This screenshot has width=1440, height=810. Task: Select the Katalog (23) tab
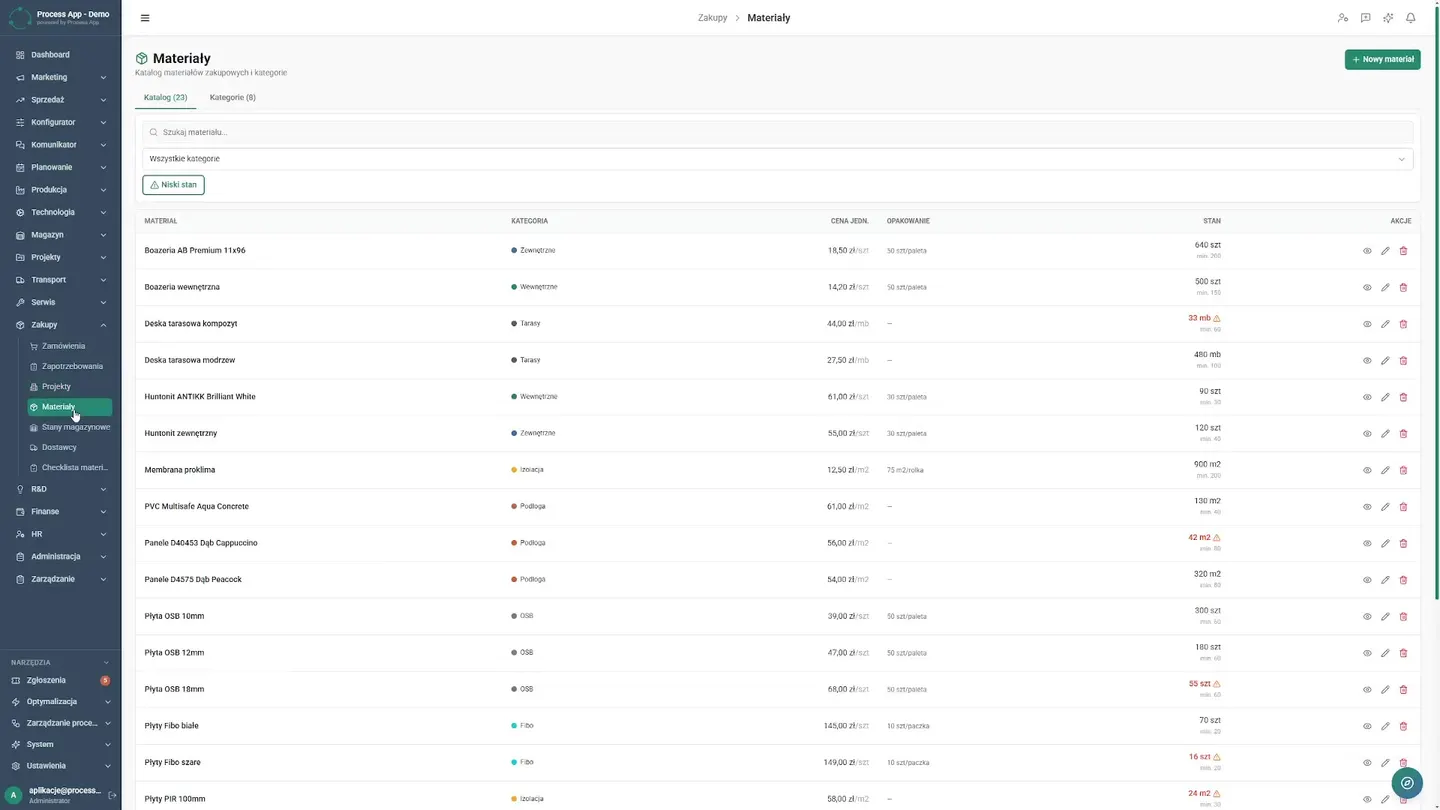click(166, 98)
